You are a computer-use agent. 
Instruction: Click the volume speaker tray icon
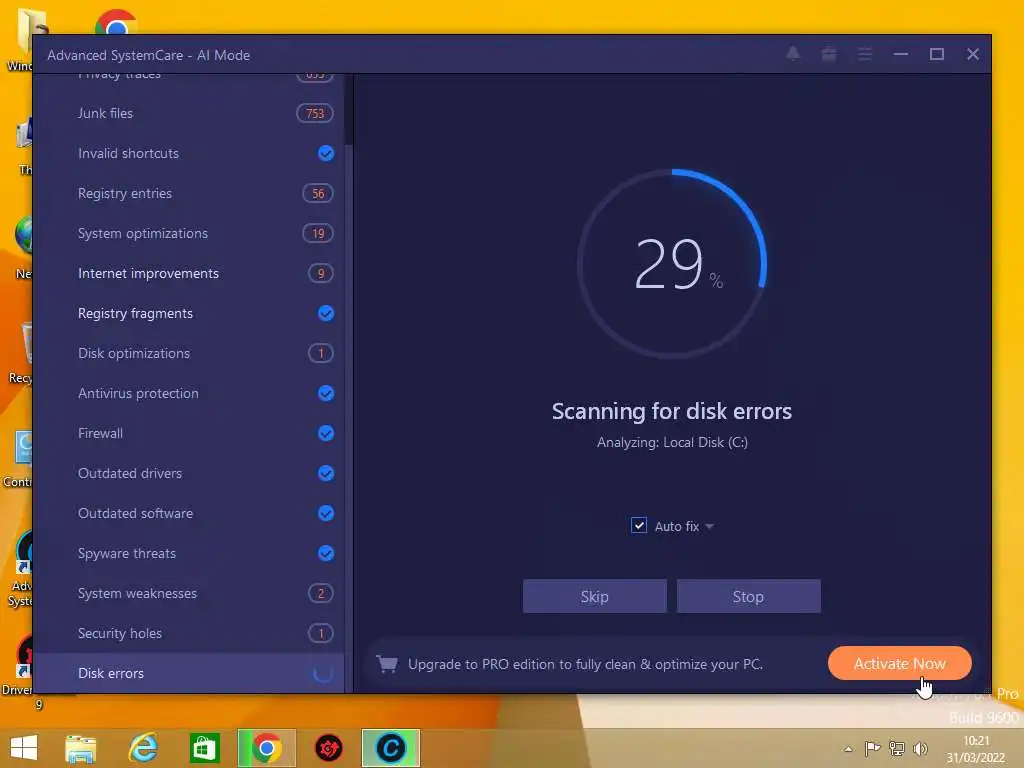click(x=921, y=748)
